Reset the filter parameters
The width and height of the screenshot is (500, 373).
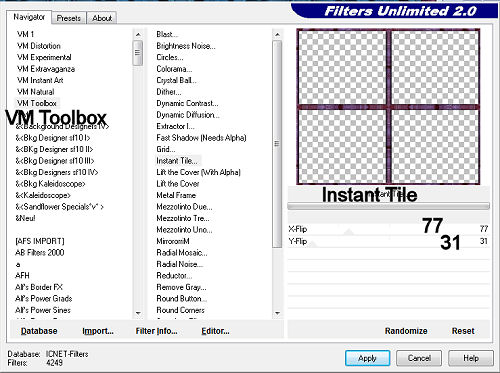point(463,331)
